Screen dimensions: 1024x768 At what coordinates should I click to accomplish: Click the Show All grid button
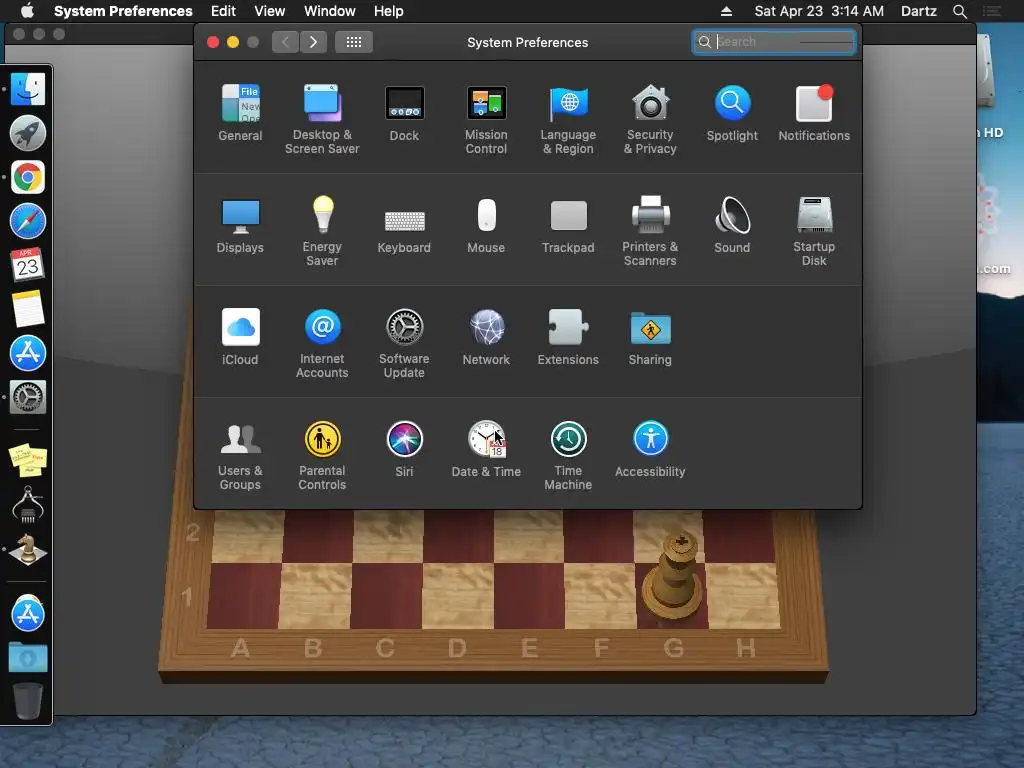pos(354,42)
